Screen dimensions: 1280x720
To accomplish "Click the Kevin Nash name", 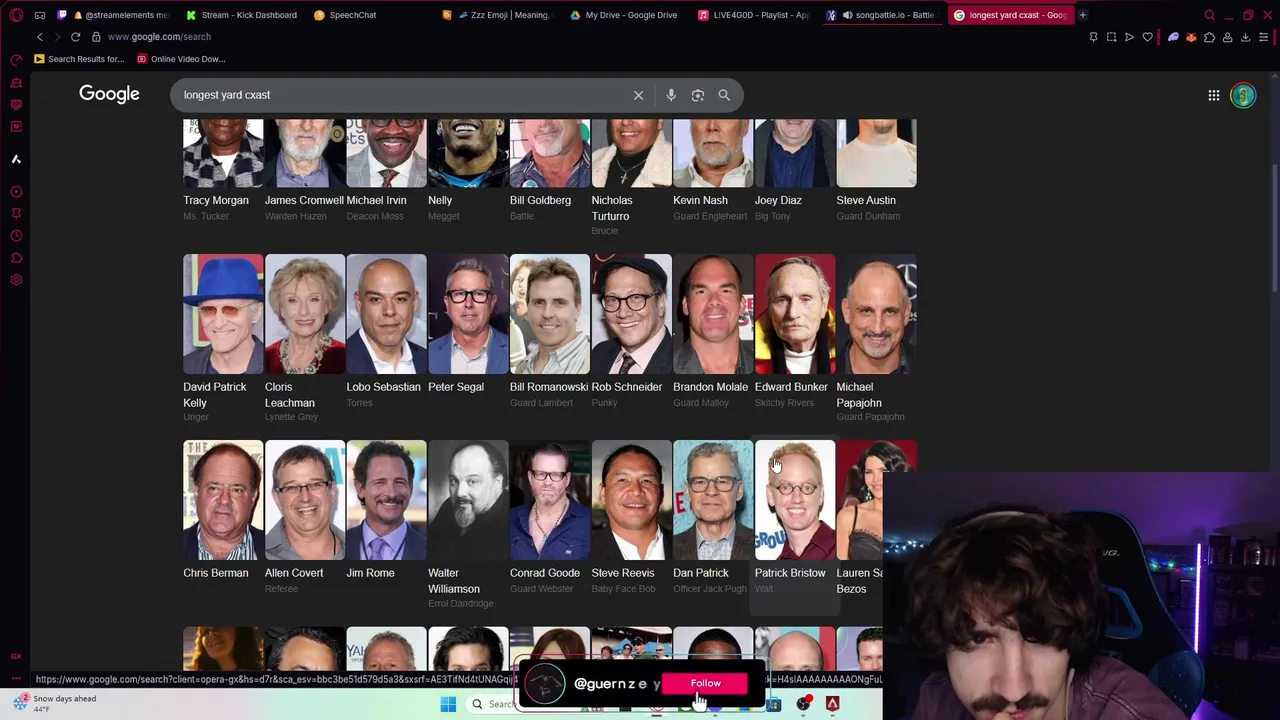I will pos(700,200).
